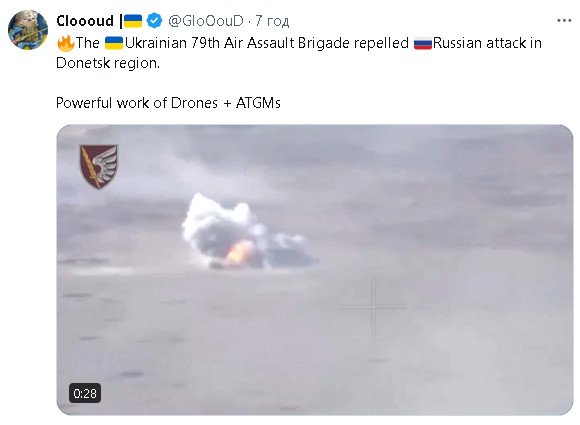Open the Cloooud profile avatar

coord(28,30)
